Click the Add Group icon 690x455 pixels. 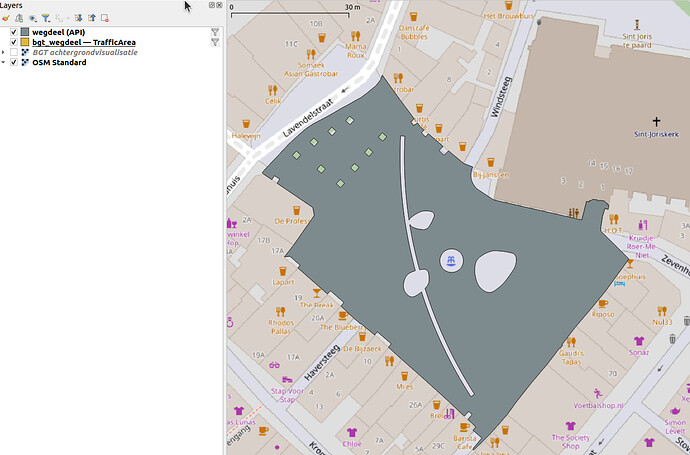click(x=19, y=18)
